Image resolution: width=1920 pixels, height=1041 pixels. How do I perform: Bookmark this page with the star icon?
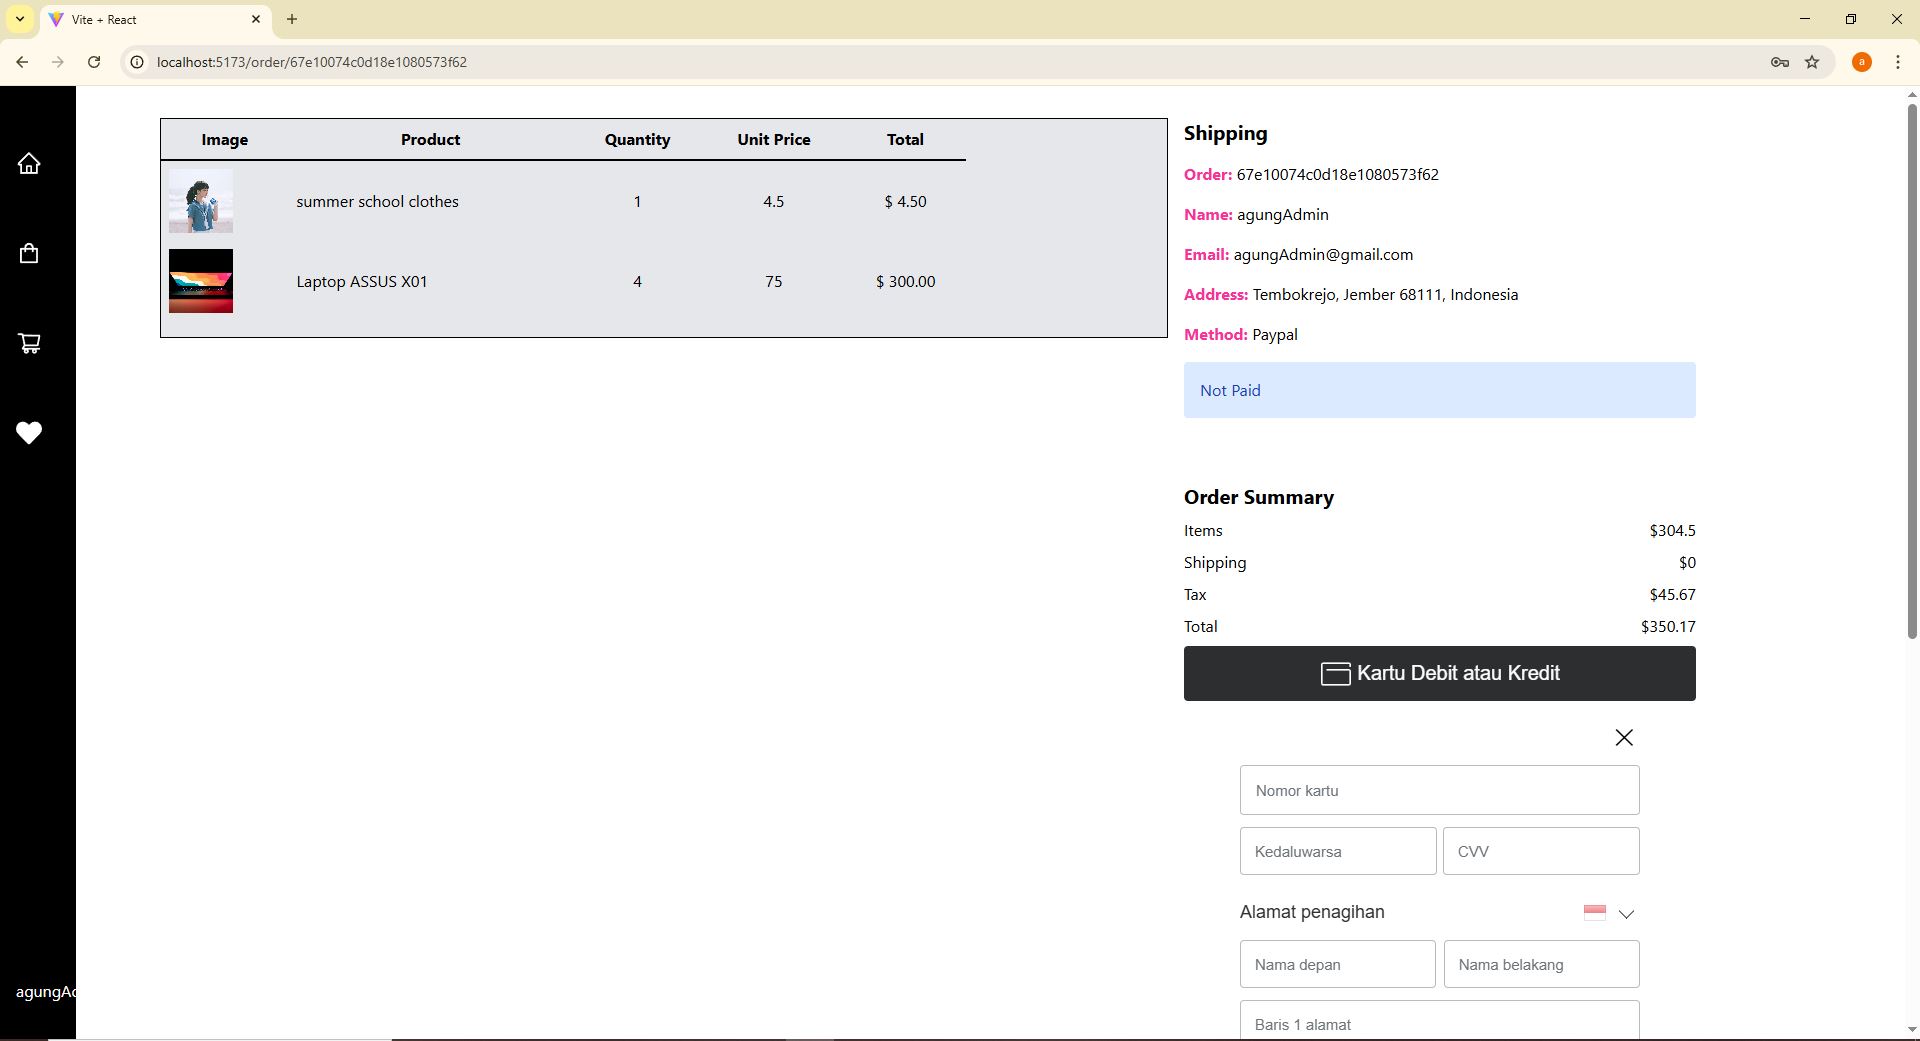[x=1811, y=62]
